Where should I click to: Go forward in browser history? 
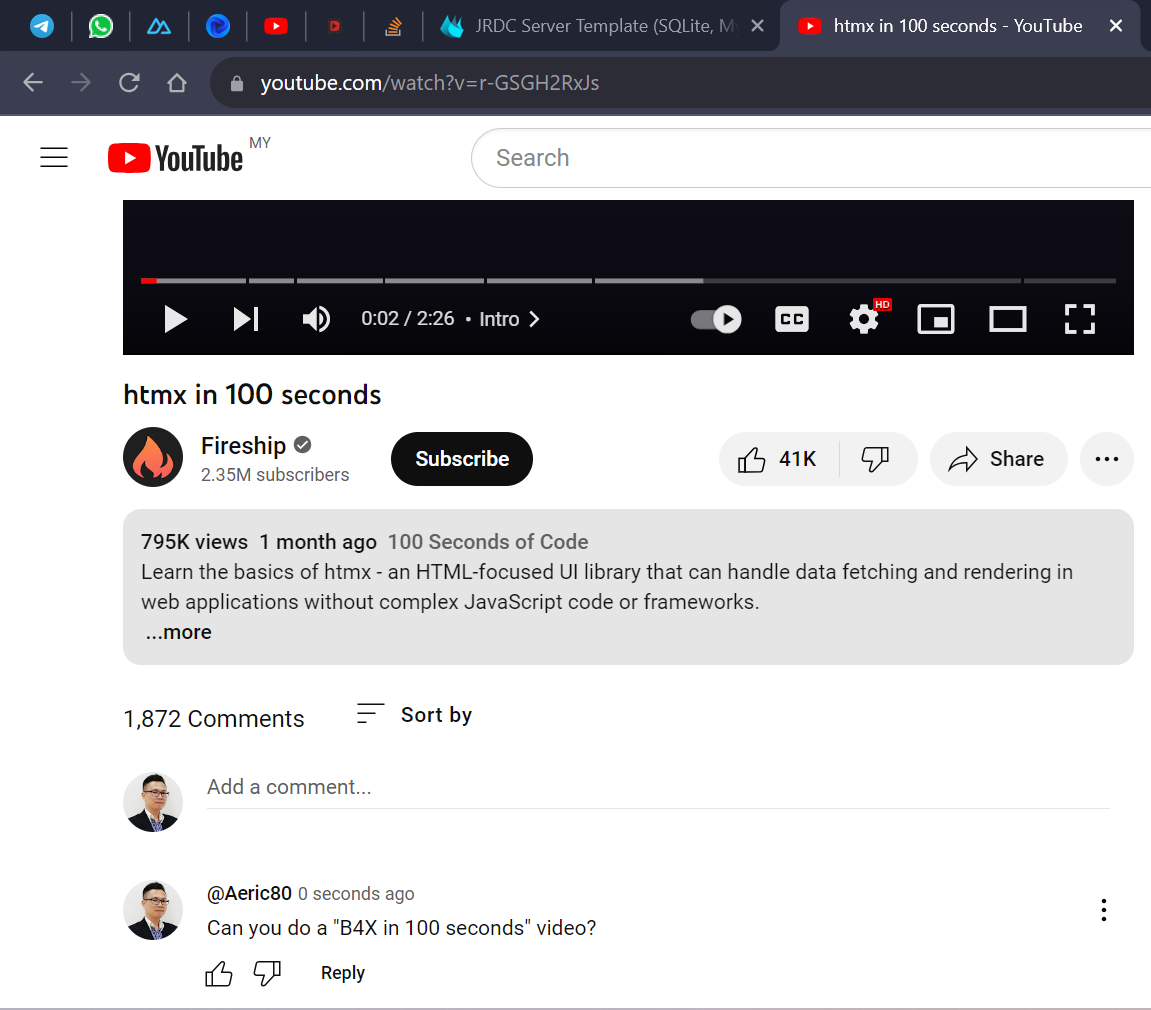click(81, 82)
